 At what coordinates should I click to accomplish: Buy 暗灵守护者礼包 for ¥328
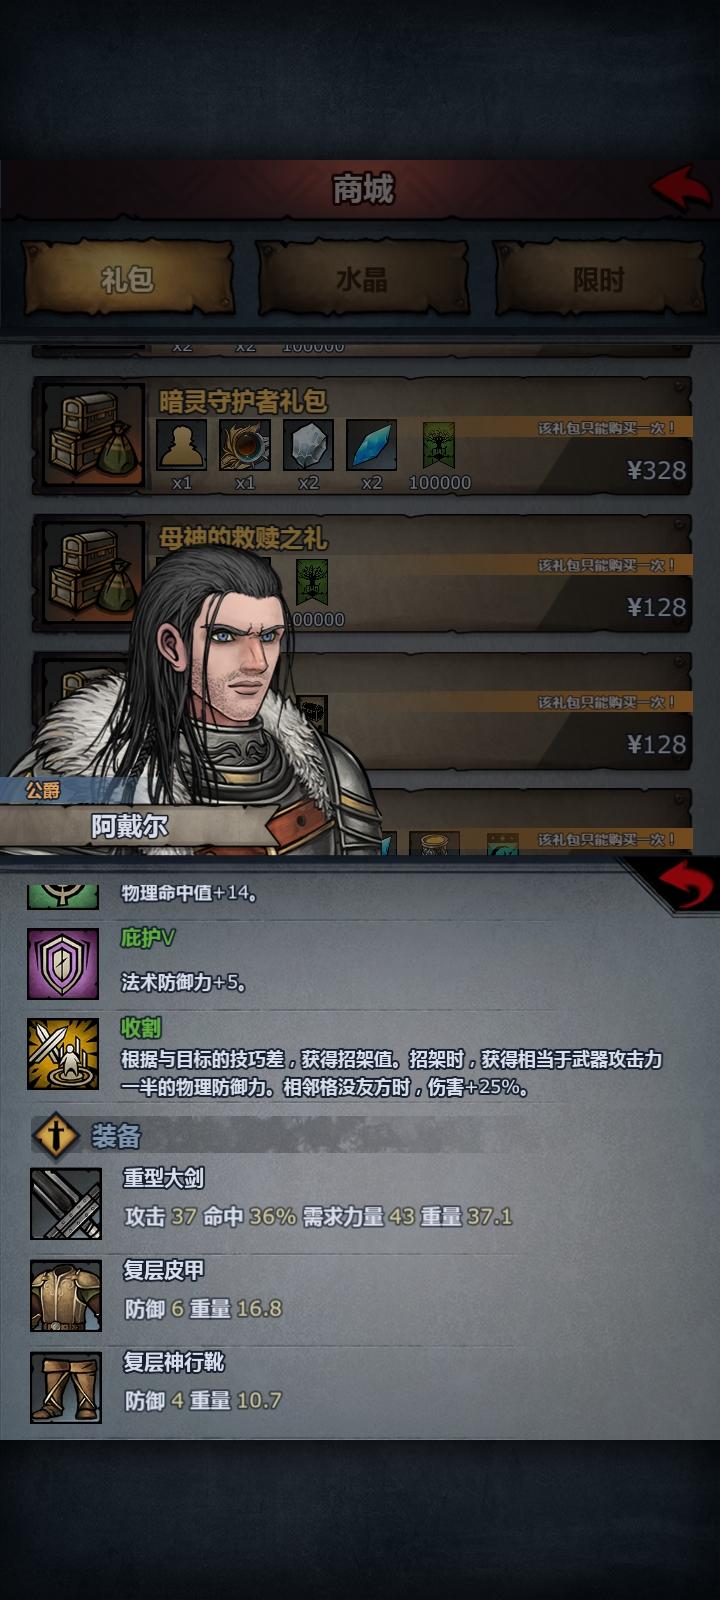(656, 470)
